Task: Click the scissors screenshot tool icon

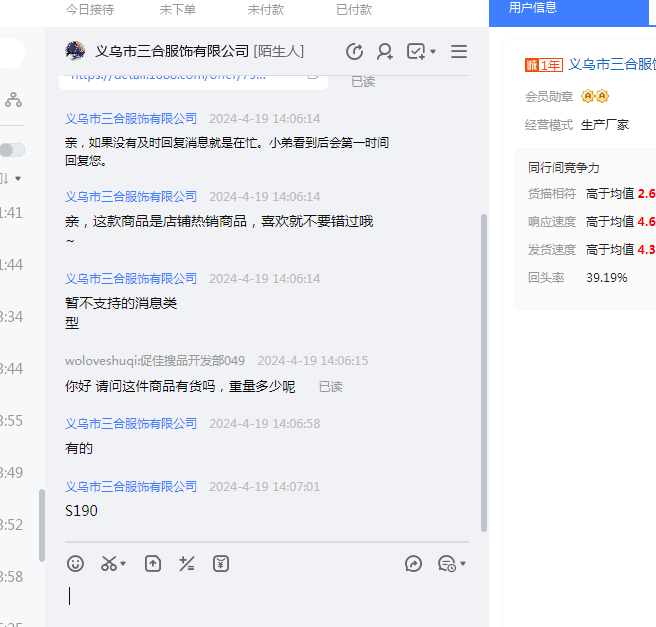Action: (108, 564)
